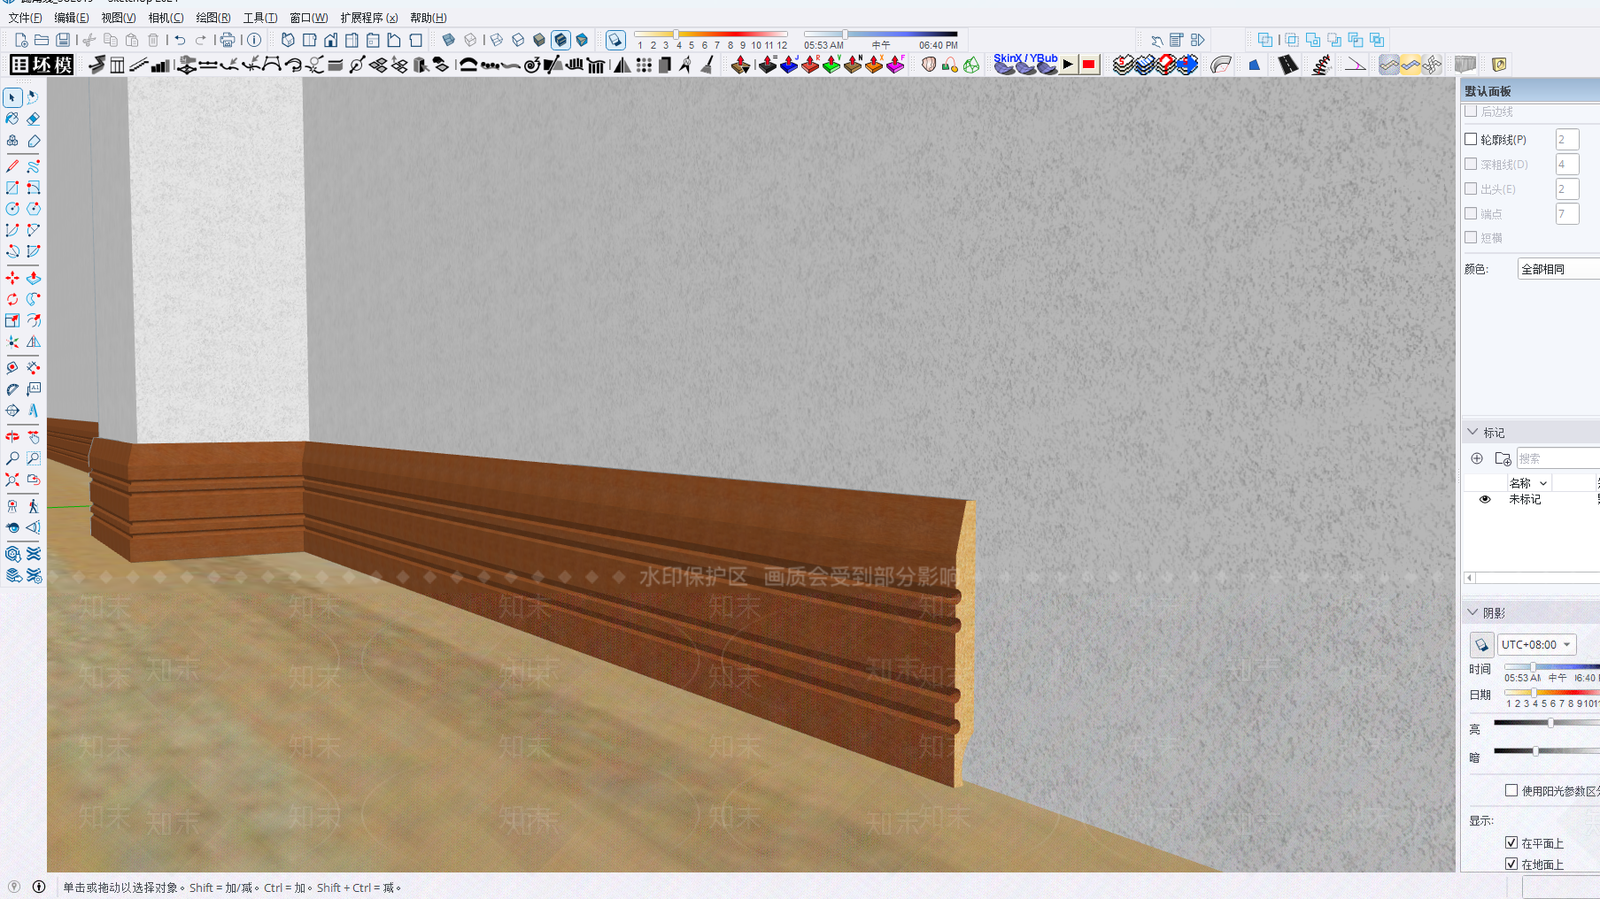Open the 扩展程序 menu
The height and width of the screenshot is (899, 1600).
[369, 18]
